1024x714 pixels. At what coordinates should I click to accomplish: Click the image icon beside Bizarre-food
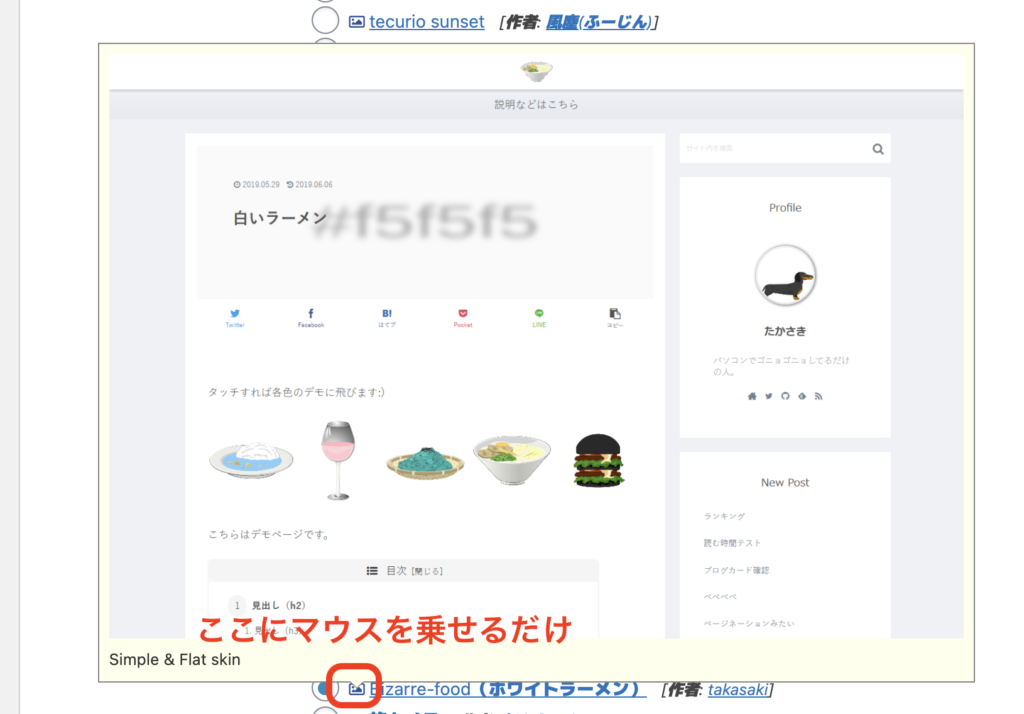click(x=356, y=689)
